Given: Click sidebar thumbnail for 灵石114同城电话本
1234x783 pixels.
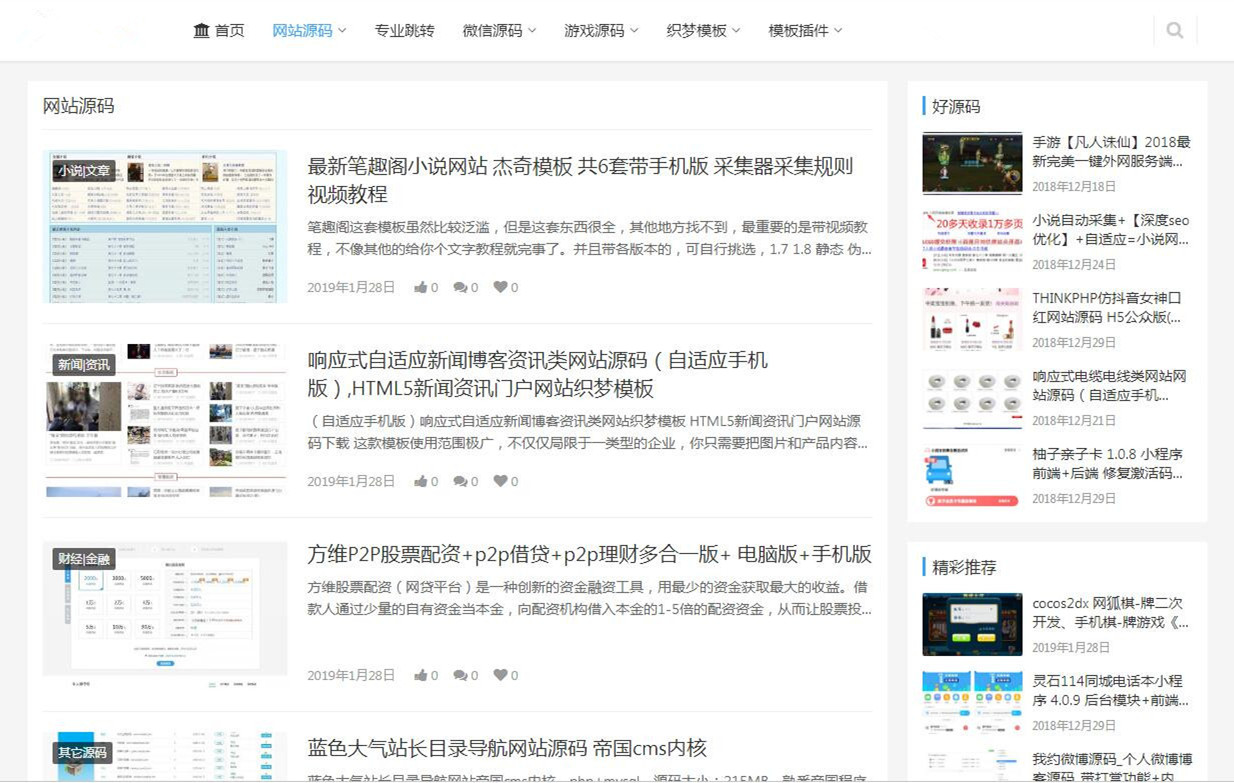Looking at the screenshot, I should pyautogui.click(x=972, y=701).
